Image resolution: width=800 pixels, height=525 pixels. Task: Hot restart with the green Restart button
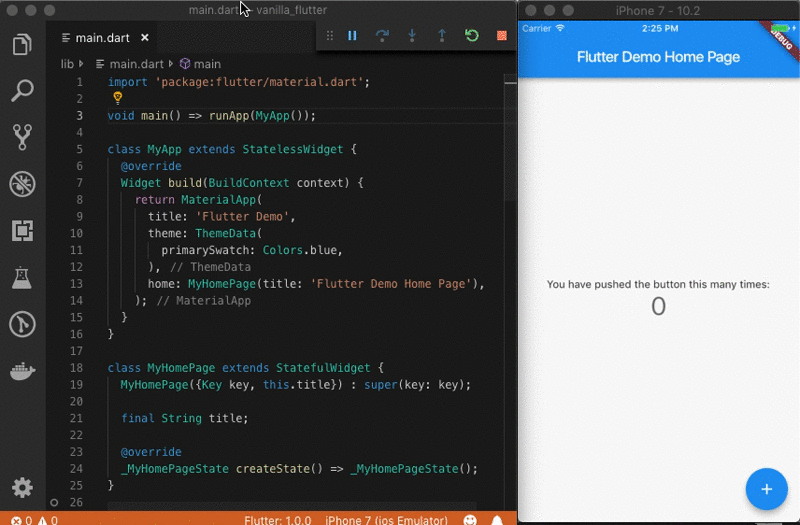pyautogui.click(x=472, y=36)
